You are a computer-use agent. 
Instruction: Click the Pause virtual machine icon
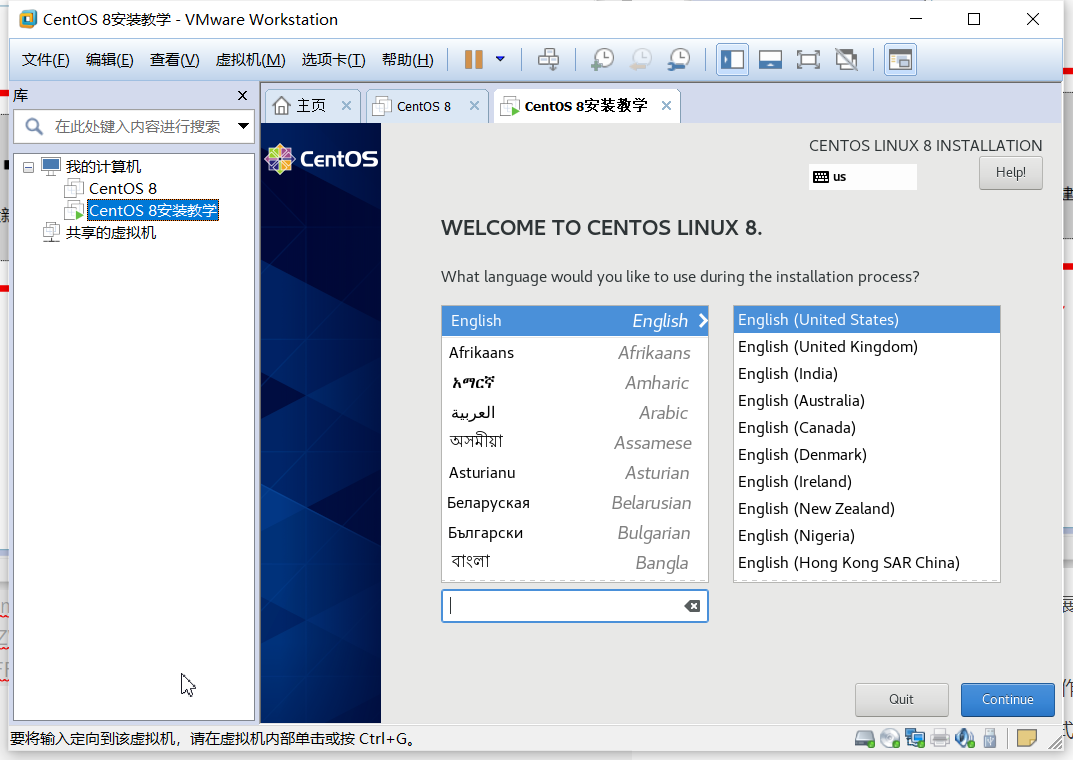click(474, 60)
